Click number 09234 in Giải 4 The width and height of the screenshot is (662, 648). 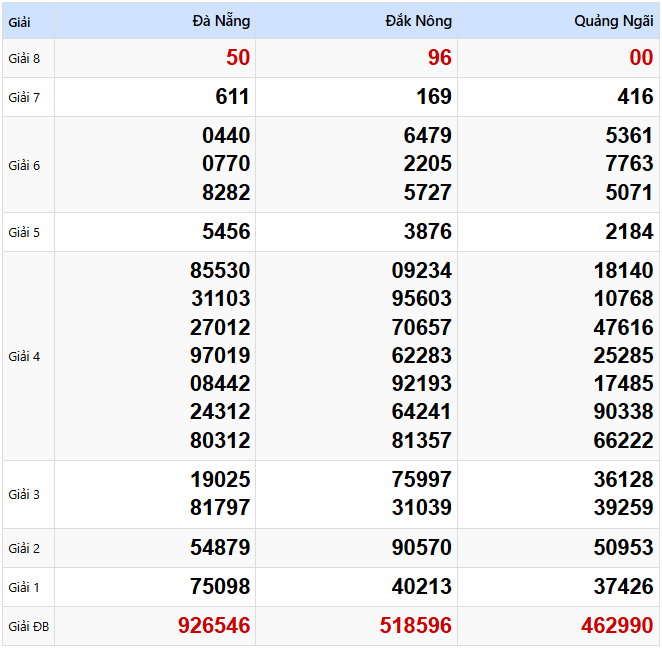click(x=422, y=271)
